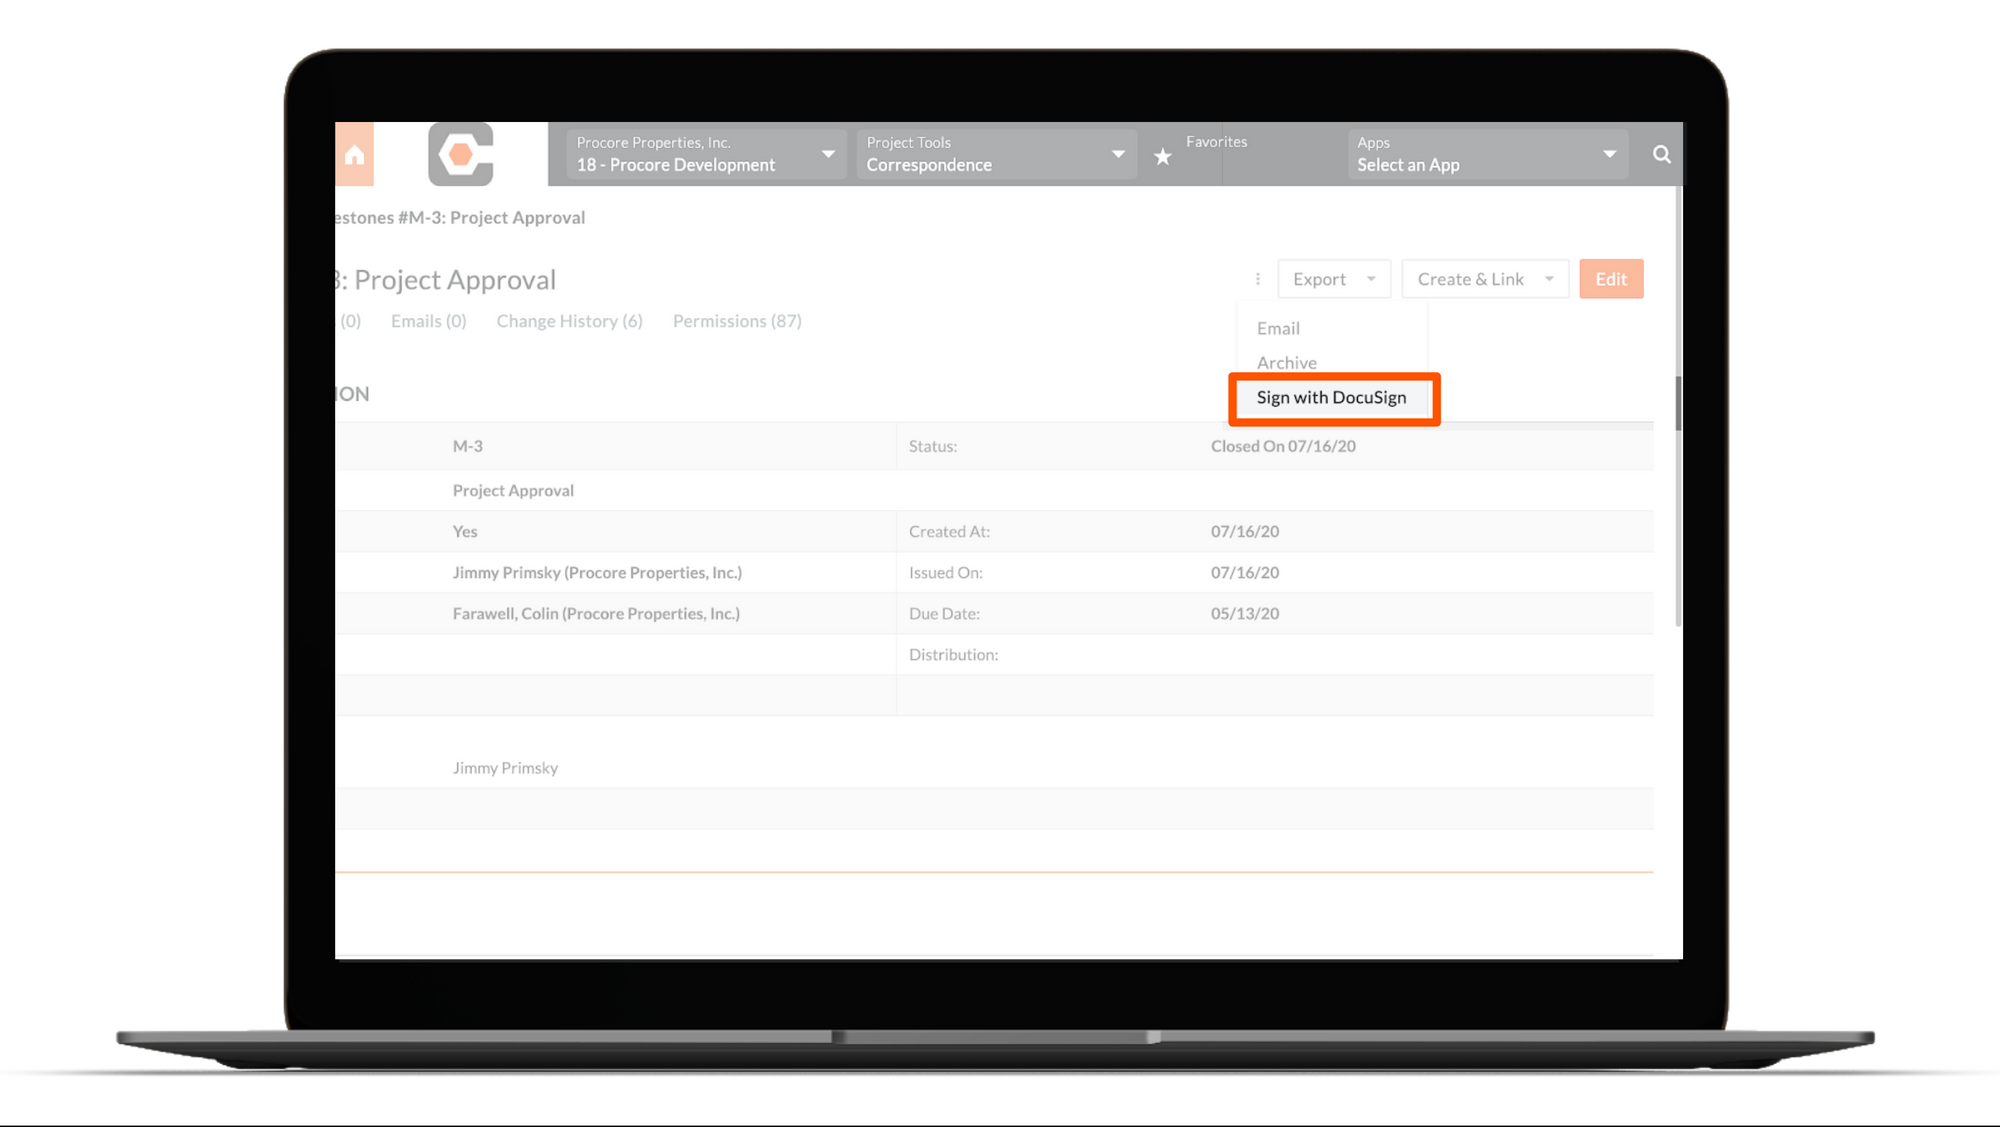The image size is (2000, 1127).
Task: Expand the Select an App dropdown
Action: pyautogui.click(x=1486, y=154)
